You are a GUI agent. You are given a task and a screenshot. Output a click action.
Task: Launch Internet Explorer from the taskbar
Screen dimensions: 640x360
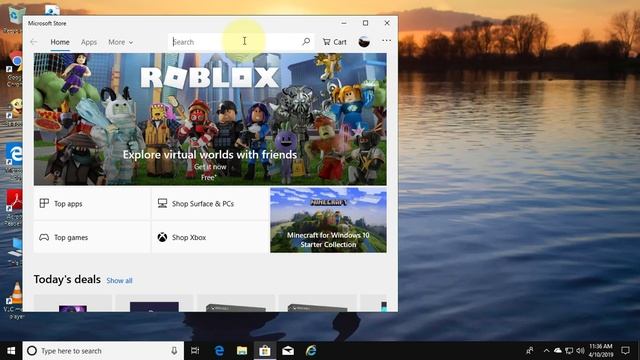pos(311,351)
